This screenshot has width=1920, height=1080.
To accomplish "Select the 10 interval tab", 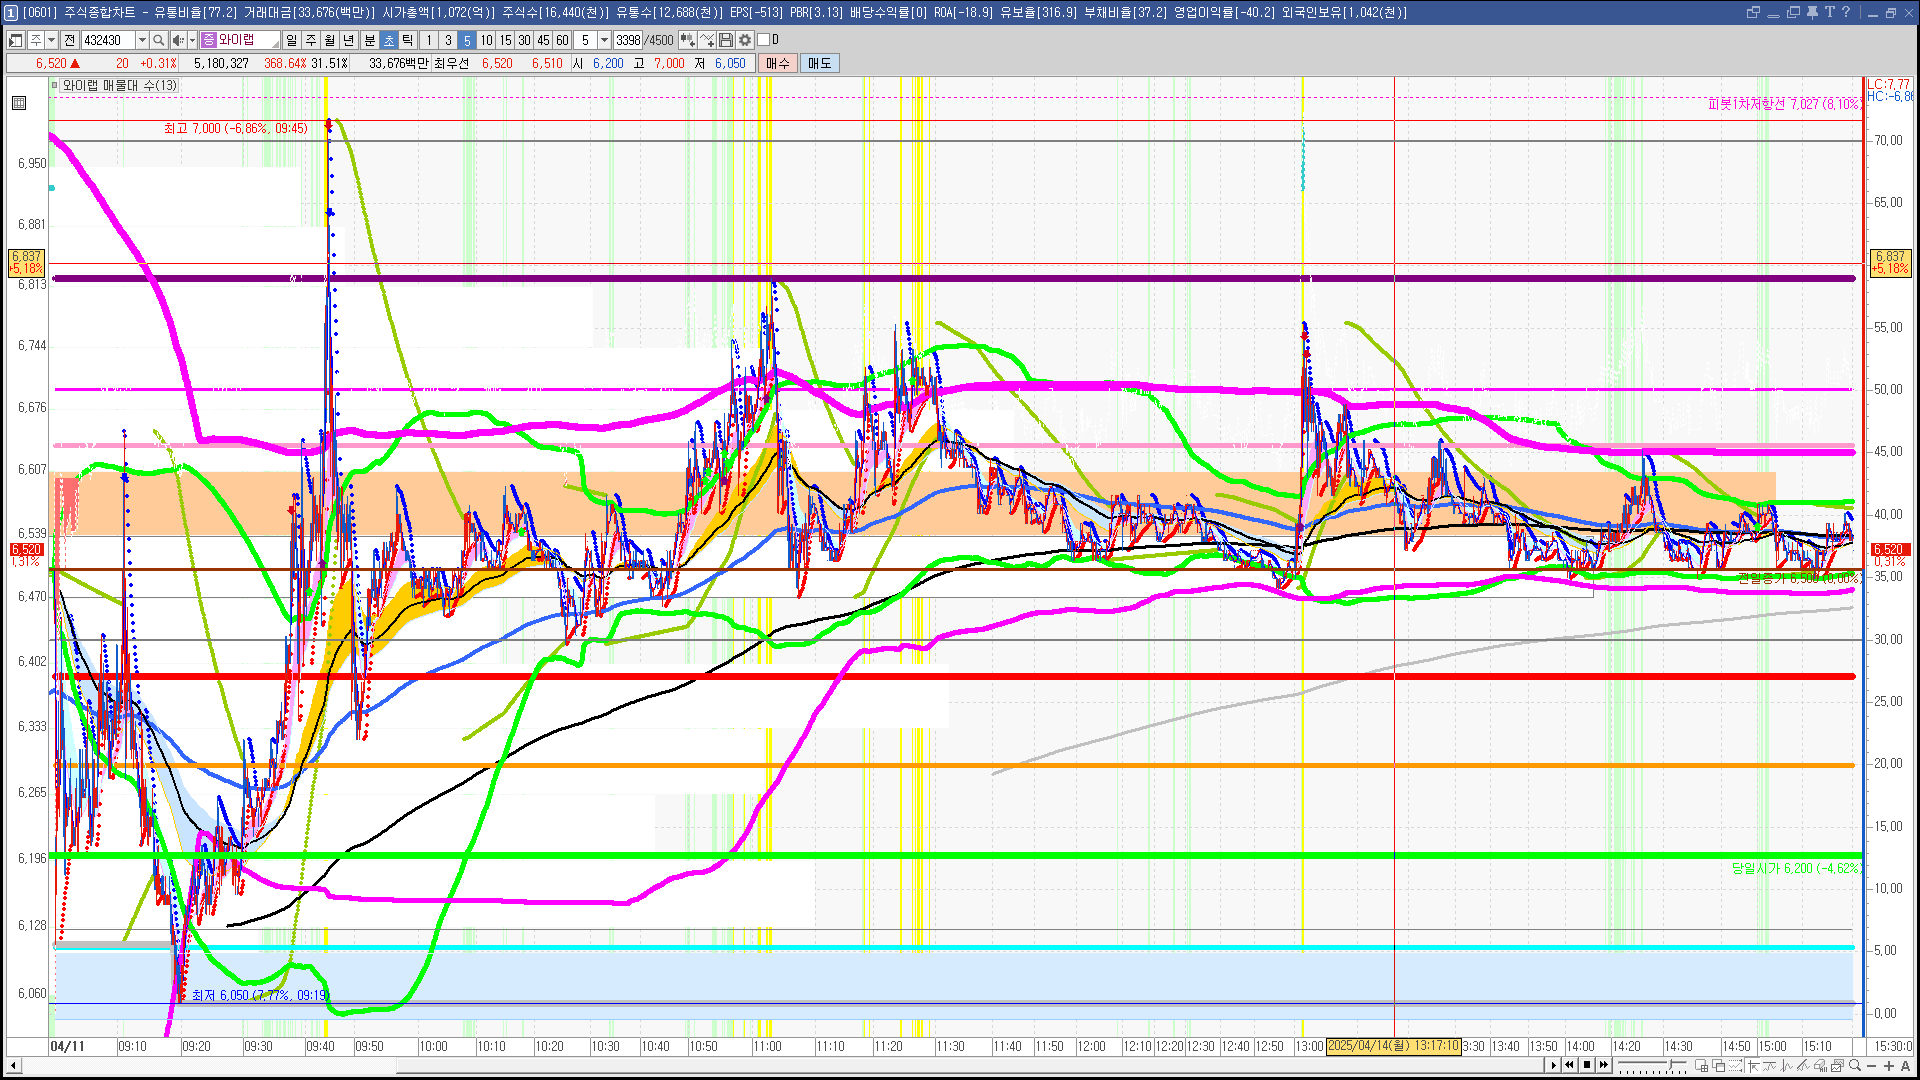I will [486, 40].
